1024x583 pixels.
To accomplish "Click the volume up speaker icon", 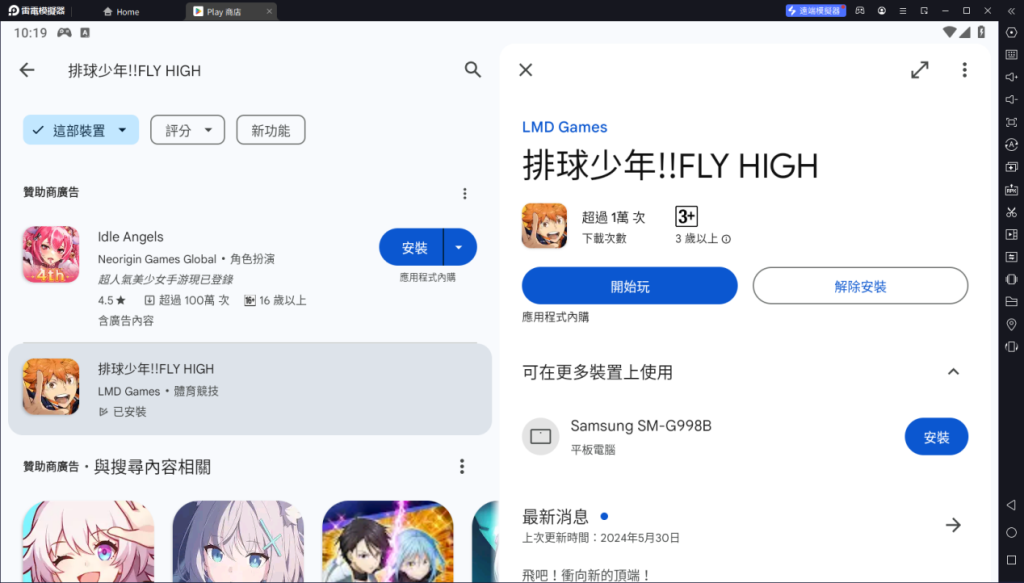I will 1011,77.
